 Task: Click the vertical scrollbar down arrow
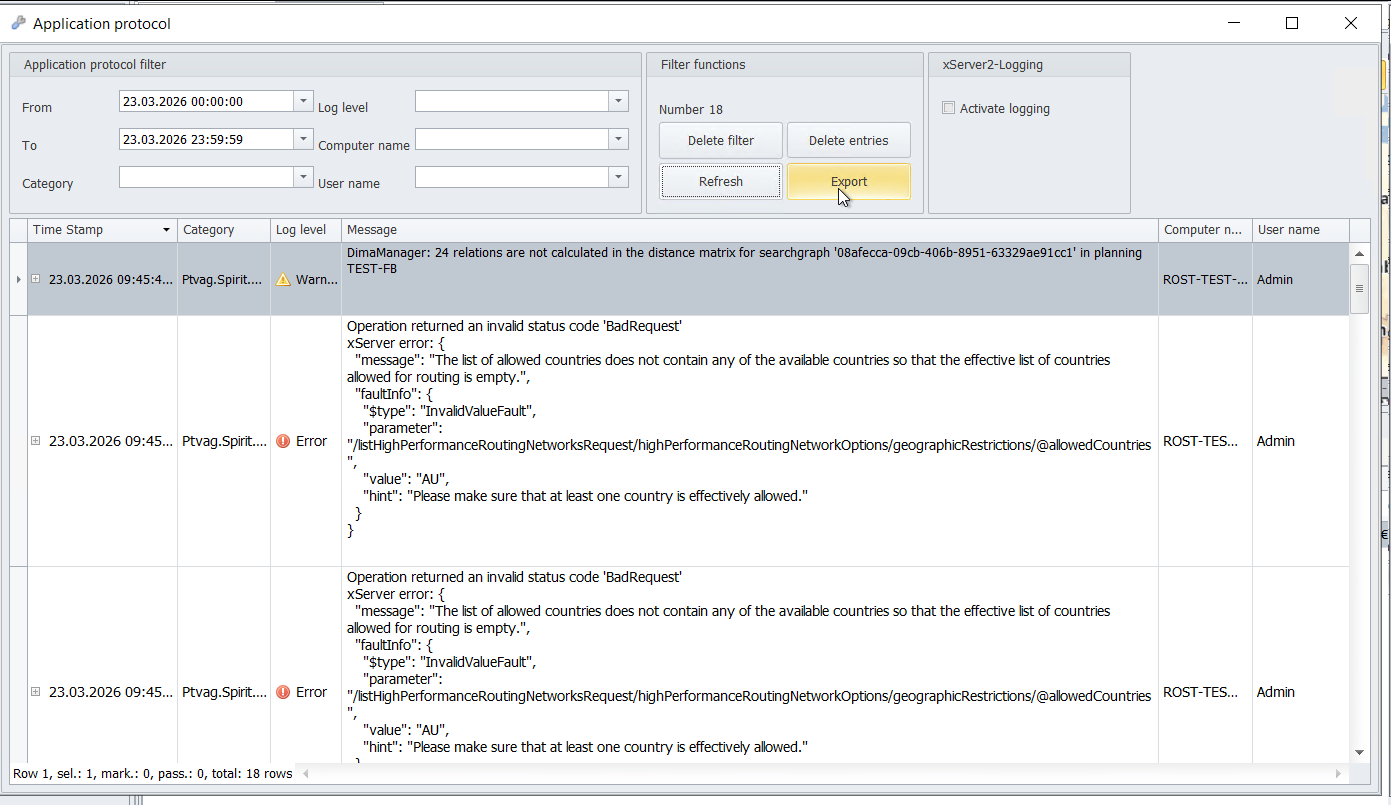coord(1359,752)
